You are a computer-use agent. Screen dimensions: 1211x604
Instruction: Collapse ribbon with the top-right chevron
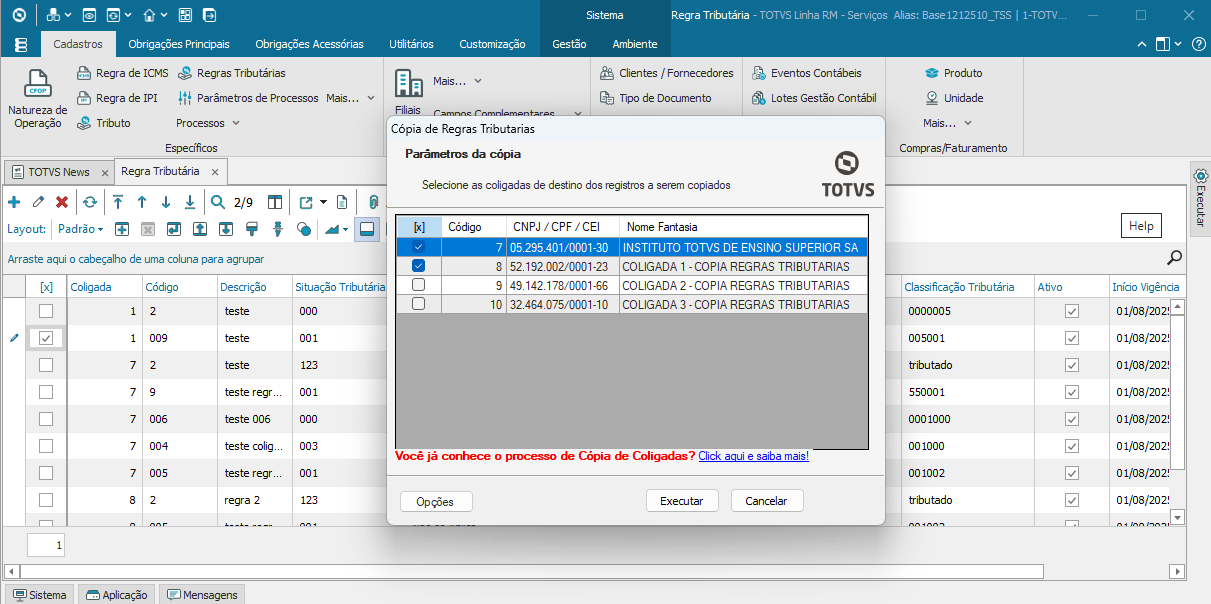[x=1143, y=44]
